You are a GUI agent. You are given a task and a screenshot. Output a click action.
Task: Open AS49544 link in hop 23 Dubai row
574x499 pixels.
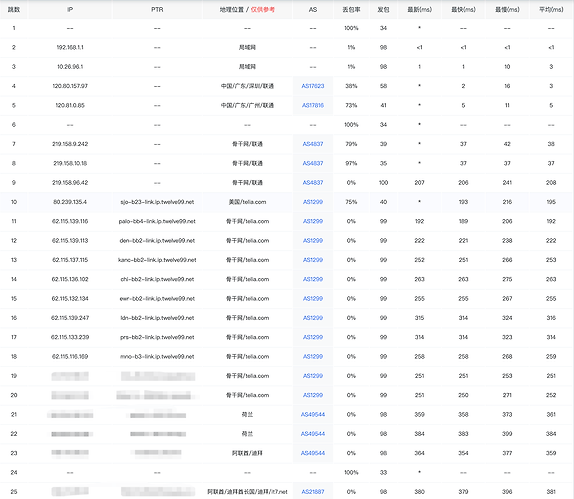(313, 453)
